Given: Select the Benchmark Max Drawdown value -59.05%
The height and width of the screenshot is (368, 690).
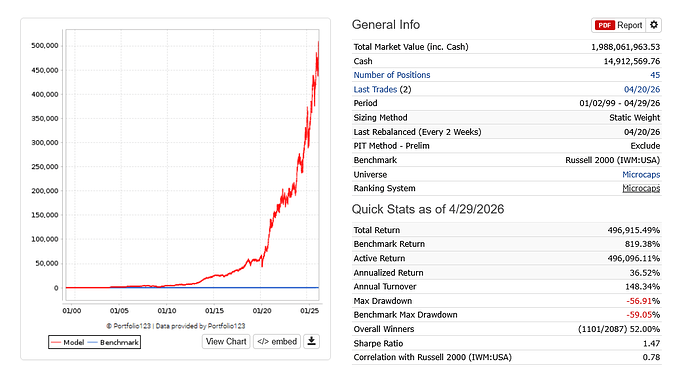Looking at the screenshot, I should point(643,315).
